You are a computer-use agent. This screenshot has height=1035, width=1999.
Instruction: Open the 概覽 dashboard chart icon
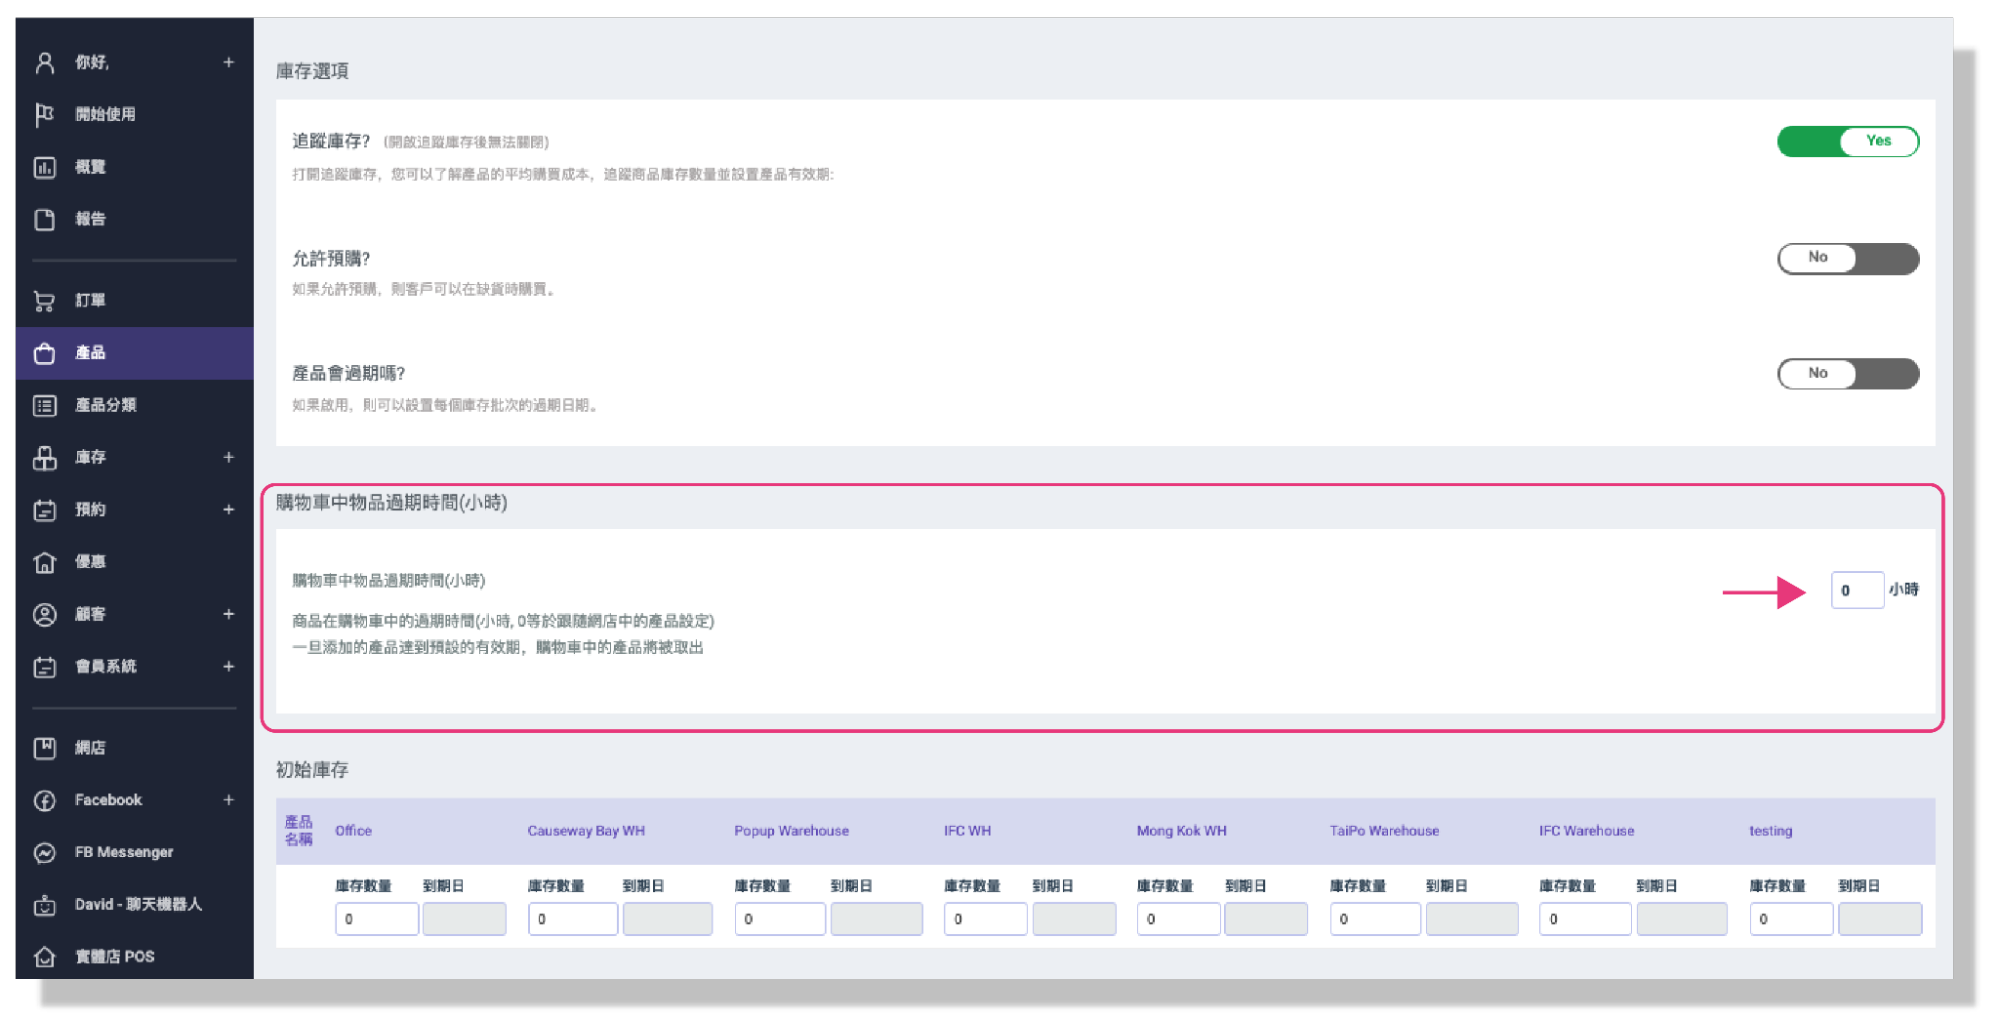pyautogui.click(x=44, y=167)
